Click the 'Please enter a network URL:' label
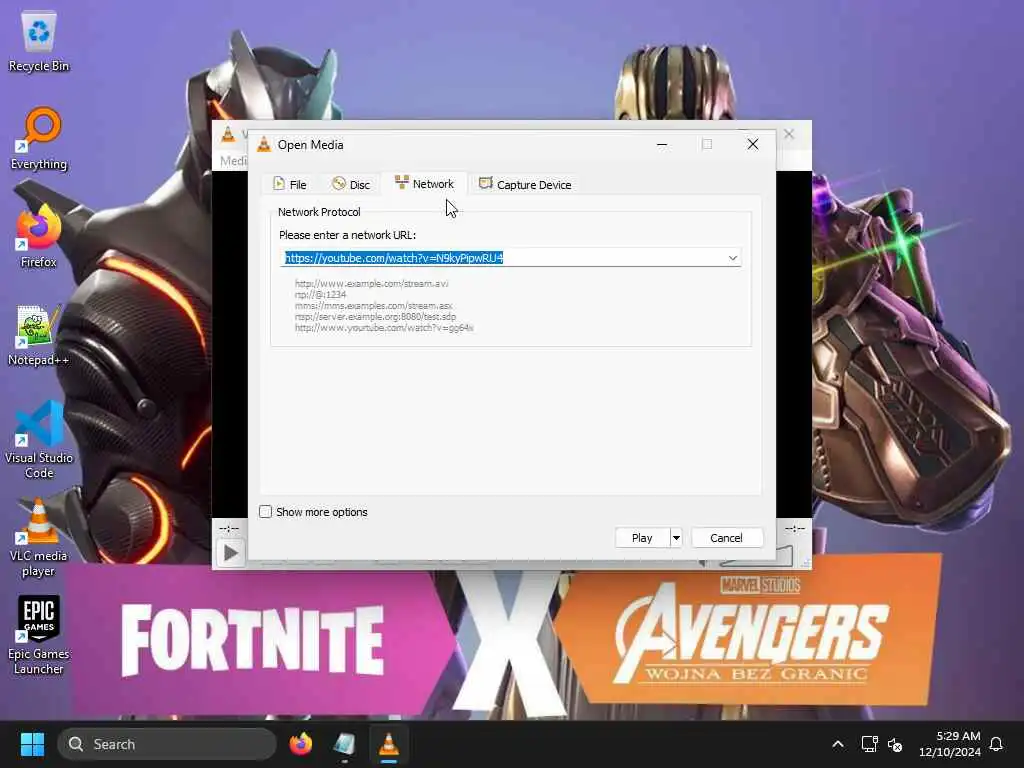The height and width of the screenshot is (768, 1024). [347, 235]
